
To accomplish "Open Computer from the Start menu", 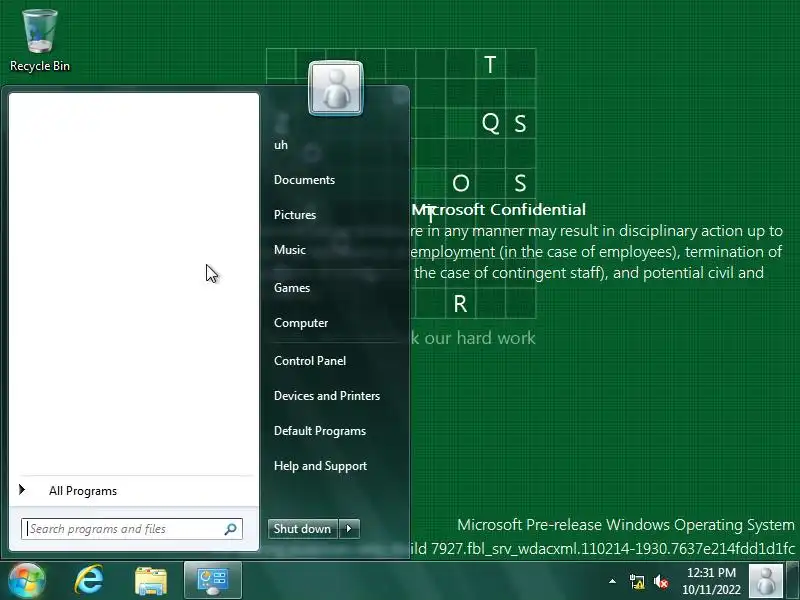I will click(301, 323).
